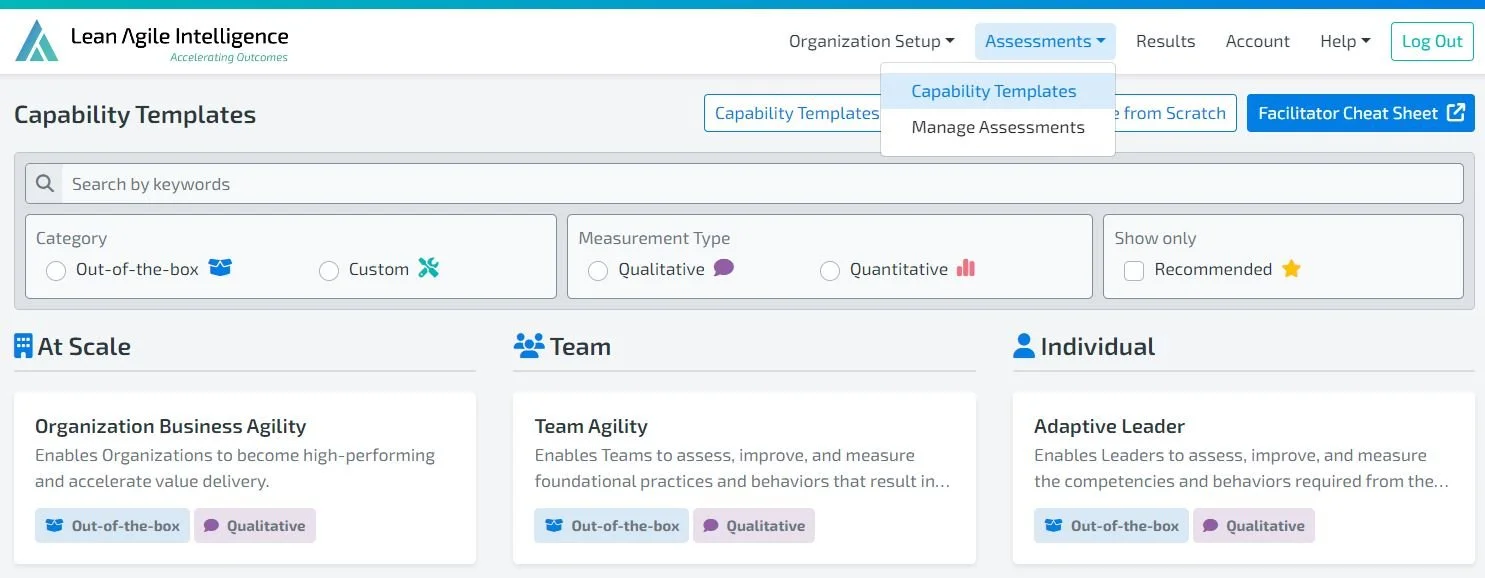
Task: Click Out-of-the-box tag on Team Agility card
Action: coord(611,526)
